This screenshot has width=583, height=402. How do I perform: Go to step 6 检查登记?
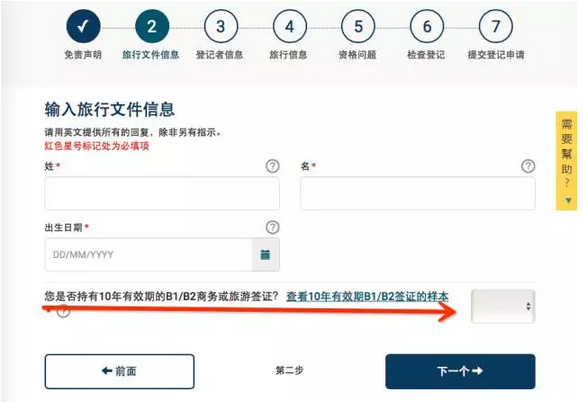pos(427,26)
